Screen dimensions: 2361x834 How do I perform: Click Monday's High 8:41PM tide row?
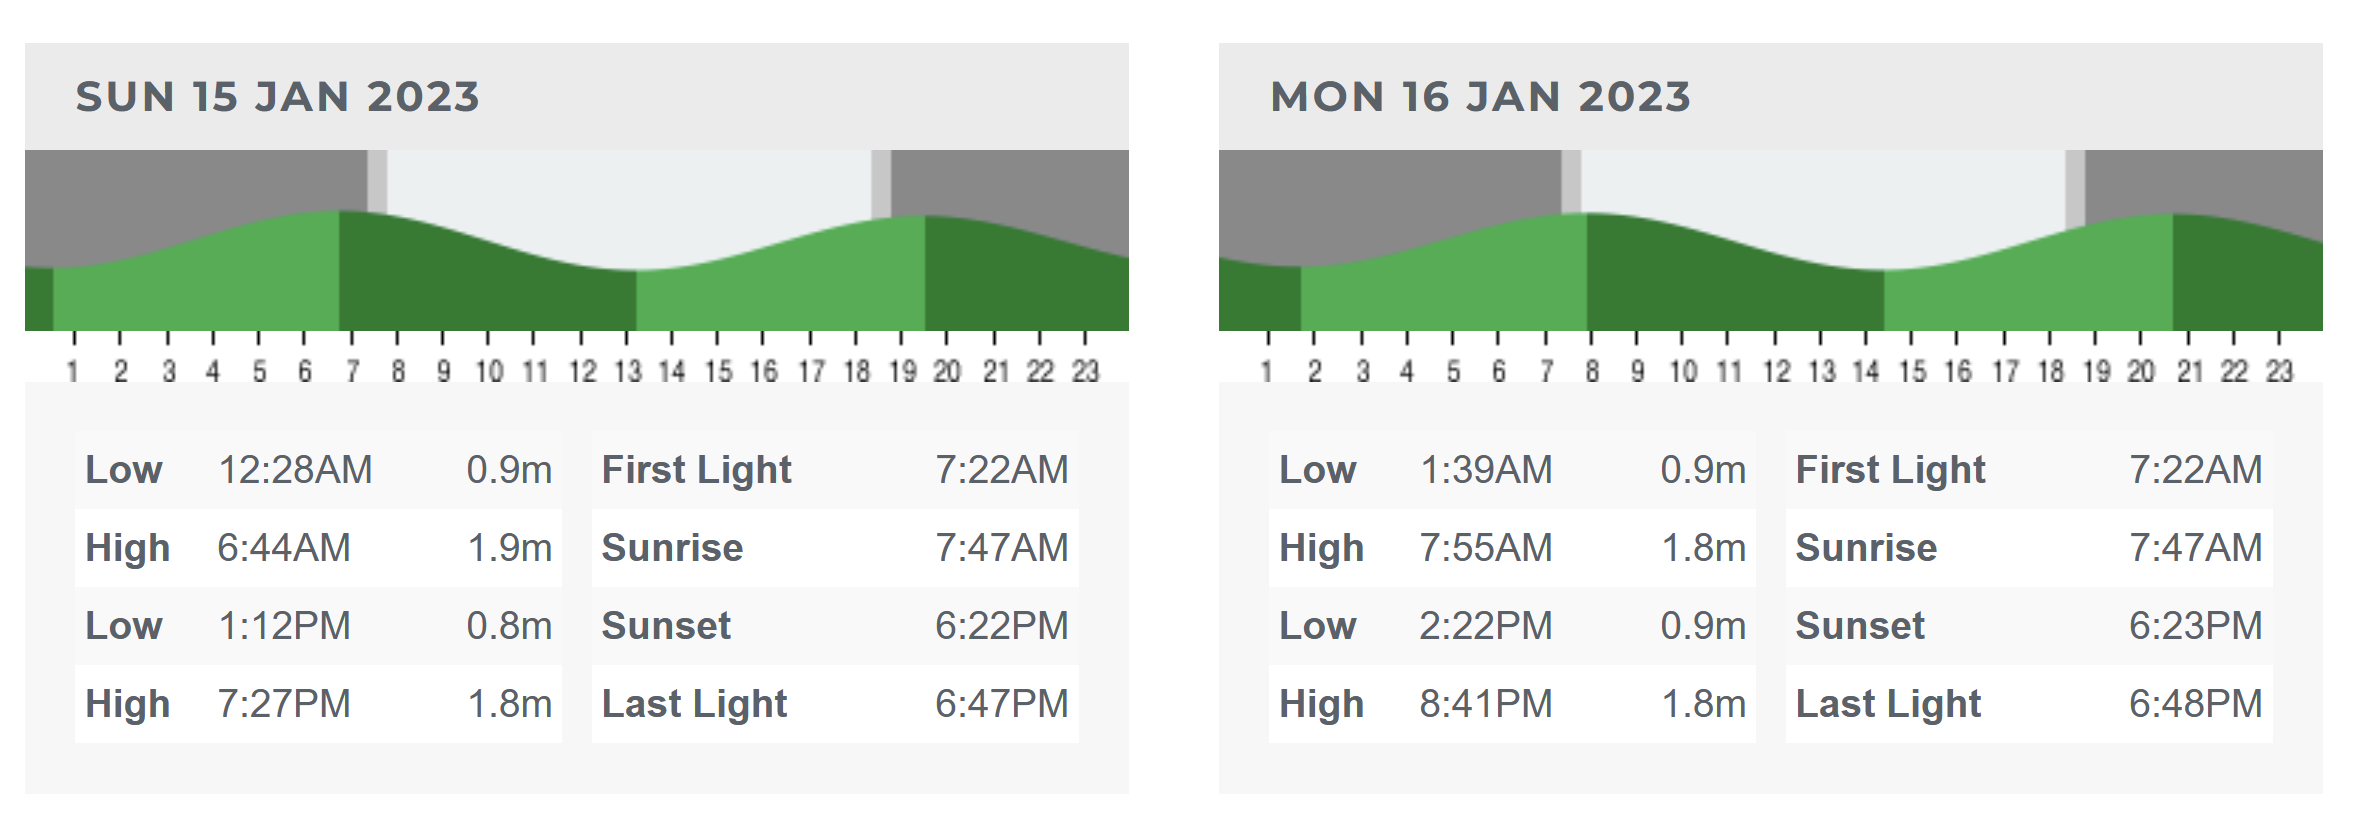[x=1512, y=704]
